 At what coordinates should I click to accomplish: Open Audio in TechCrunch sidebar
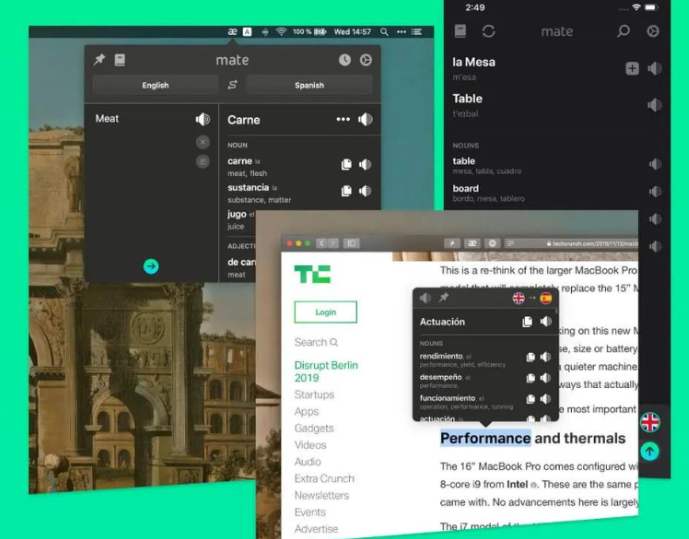coord(308,462)
